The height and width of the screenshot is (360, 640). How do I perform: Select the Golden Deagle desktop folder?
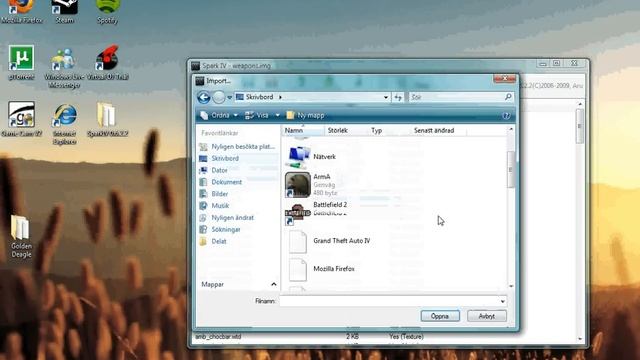click(x=21, y=236)
